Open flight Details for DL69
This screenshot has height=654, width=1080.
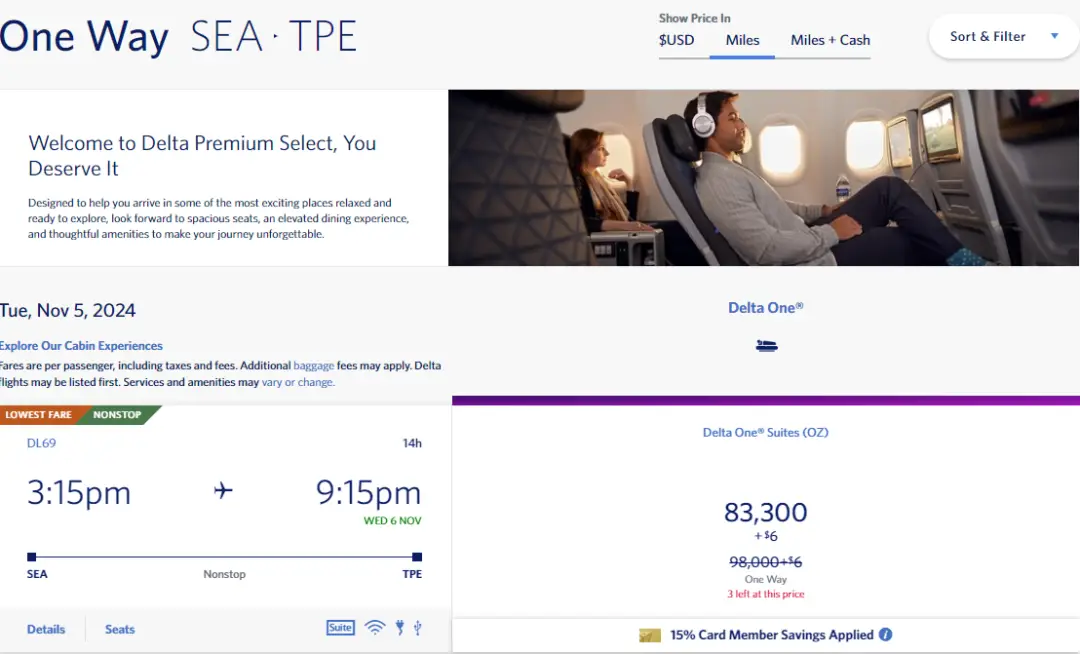tap(46, 629)
